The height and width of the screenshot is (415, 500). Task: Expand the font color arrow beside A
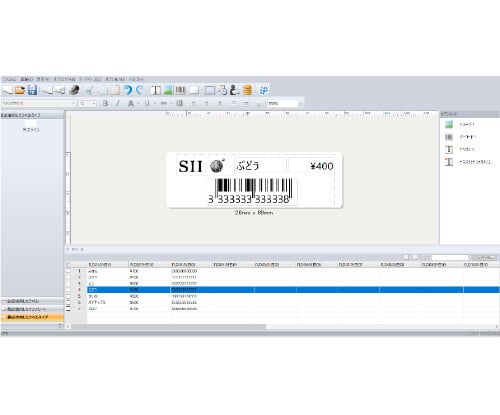[138, 104]
